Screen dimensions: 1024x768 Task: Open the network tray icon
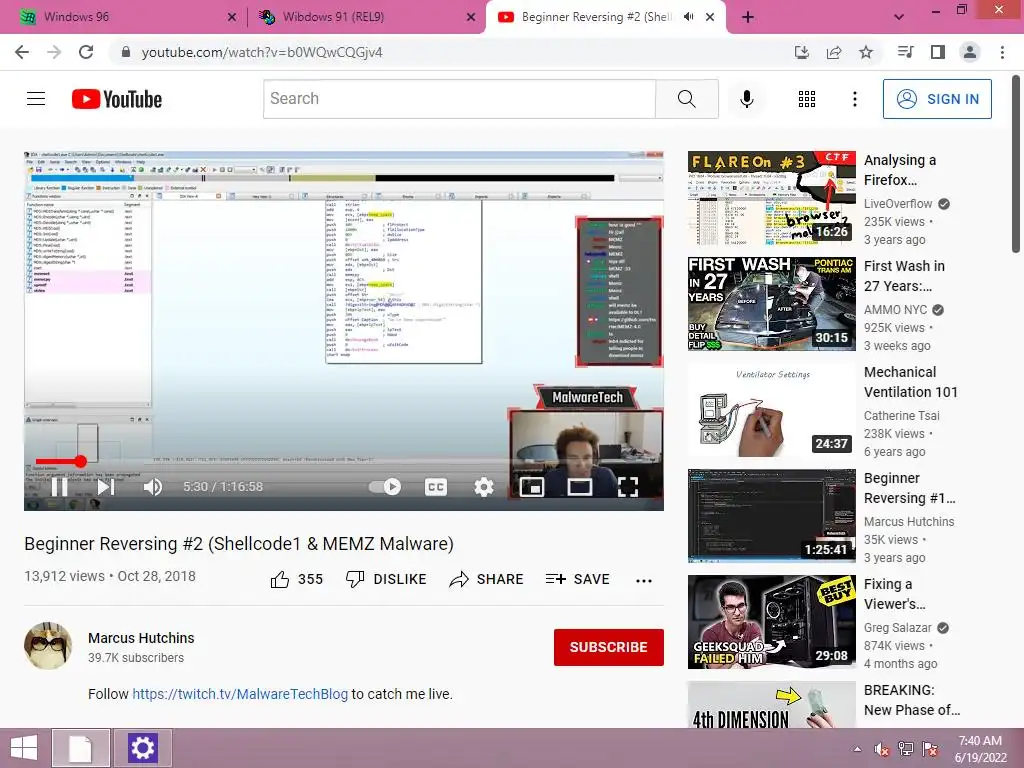point(906,748)
